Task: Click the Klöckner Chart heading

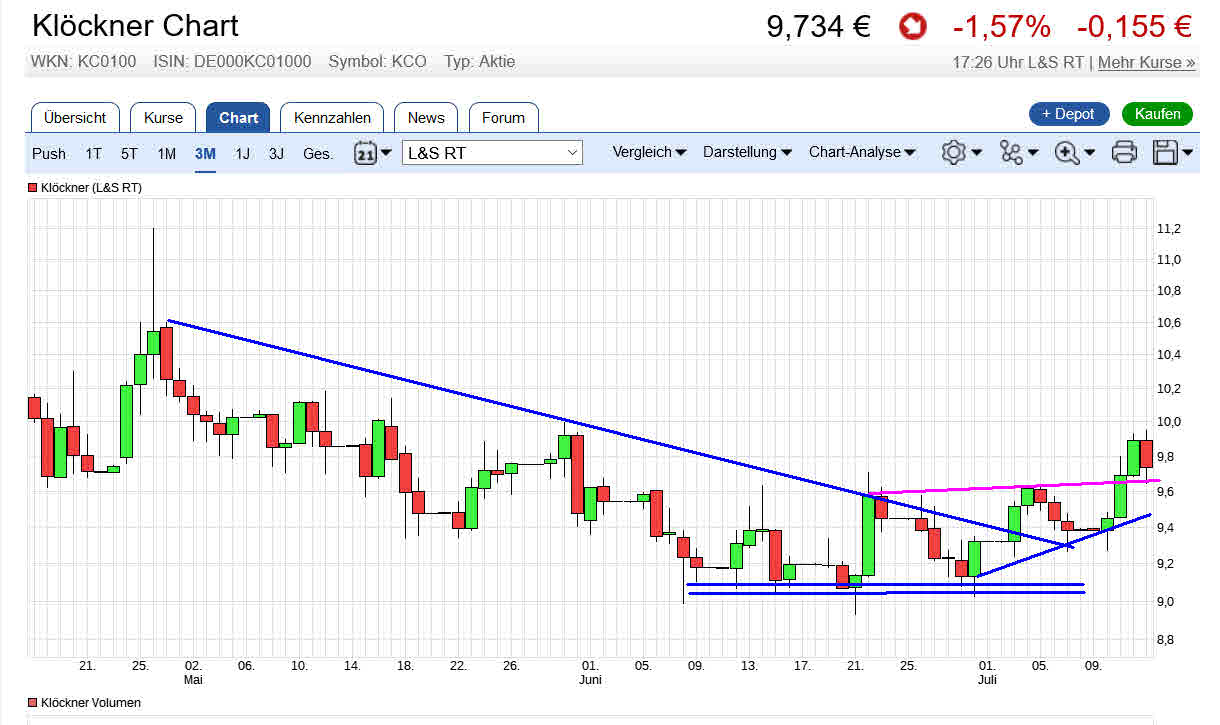Action: pos(135,25)
